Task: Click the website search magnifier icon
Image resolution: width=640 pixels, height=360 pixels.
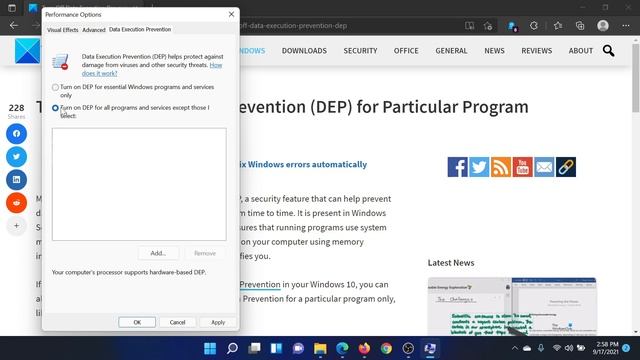Action: tap(608, 51)
